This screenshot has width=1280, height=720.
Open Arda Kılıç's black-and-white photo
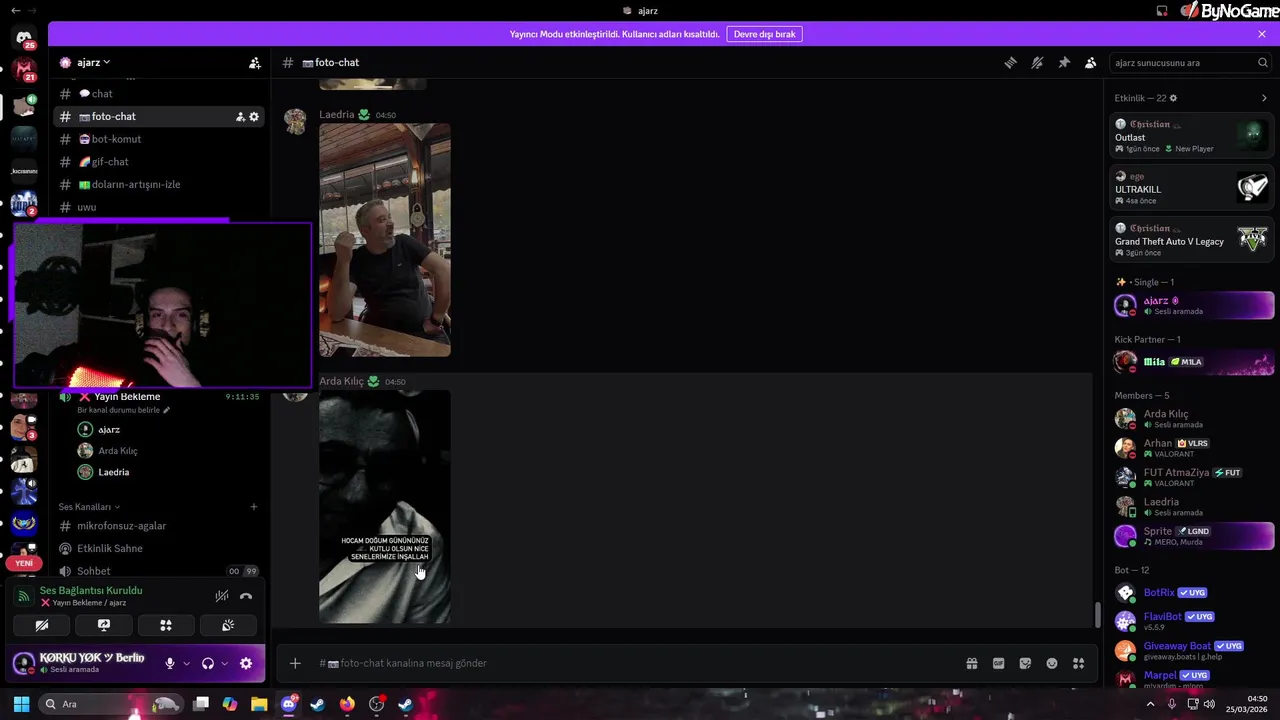pyautogui.click(x=385, y=507)
